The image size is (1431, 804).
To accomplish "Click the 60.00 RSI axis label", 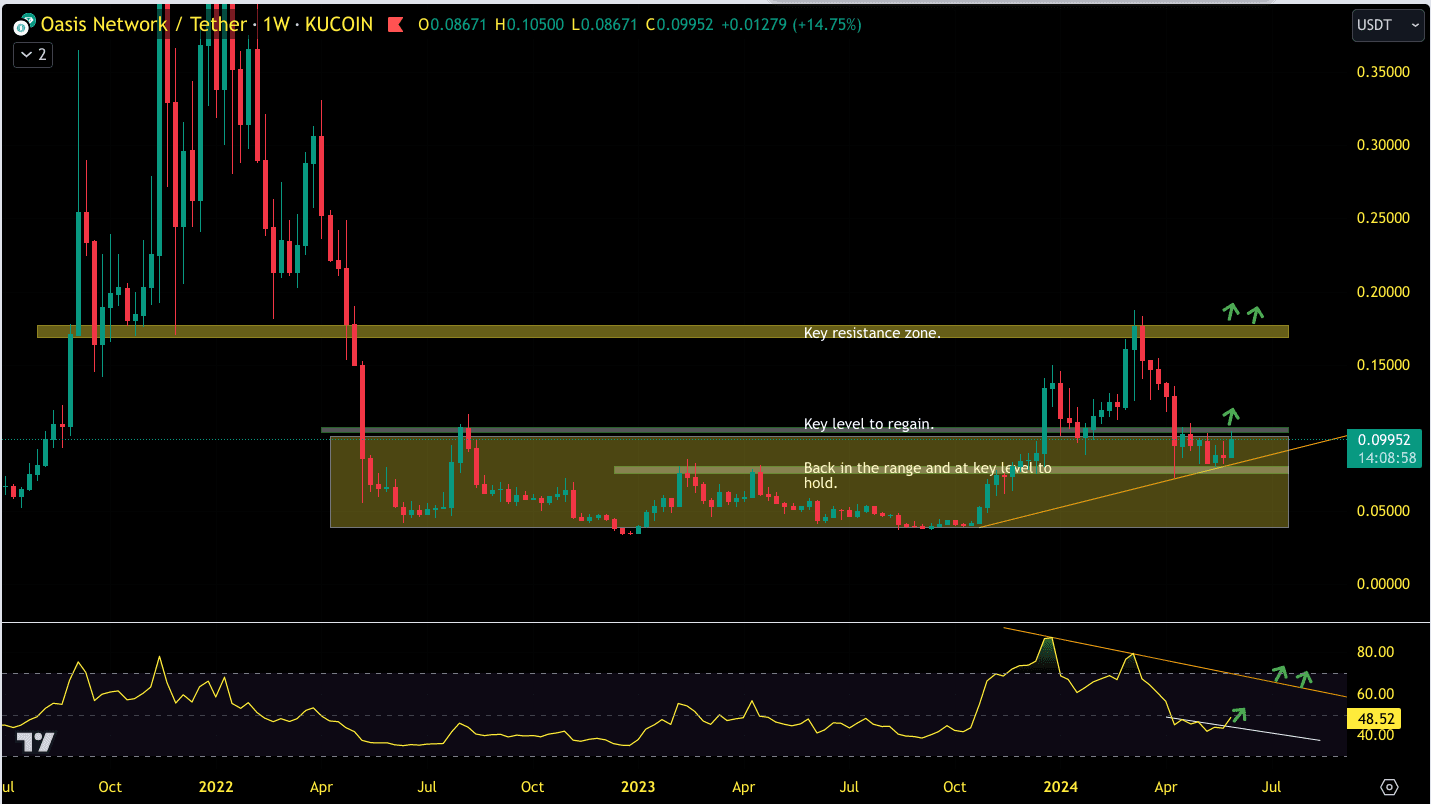I will coord(1376,694).
